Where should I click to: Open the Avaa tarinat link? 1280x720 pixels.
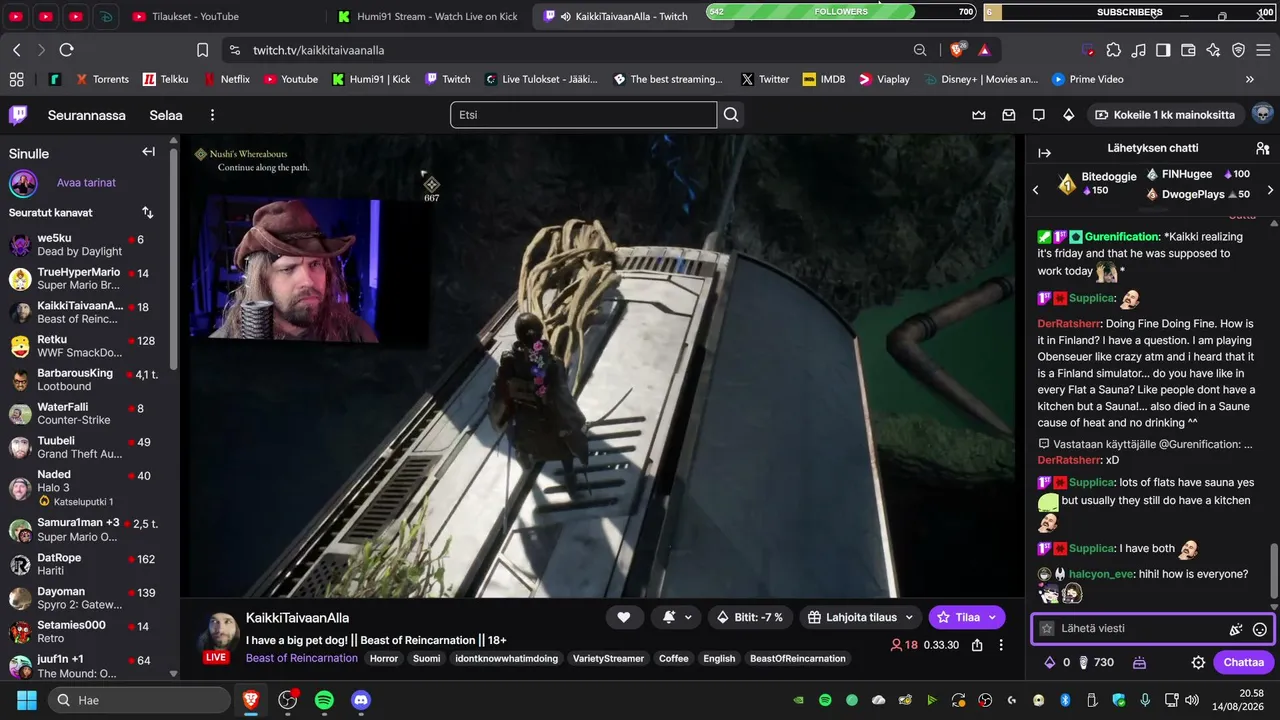click(x=86, y=183)
